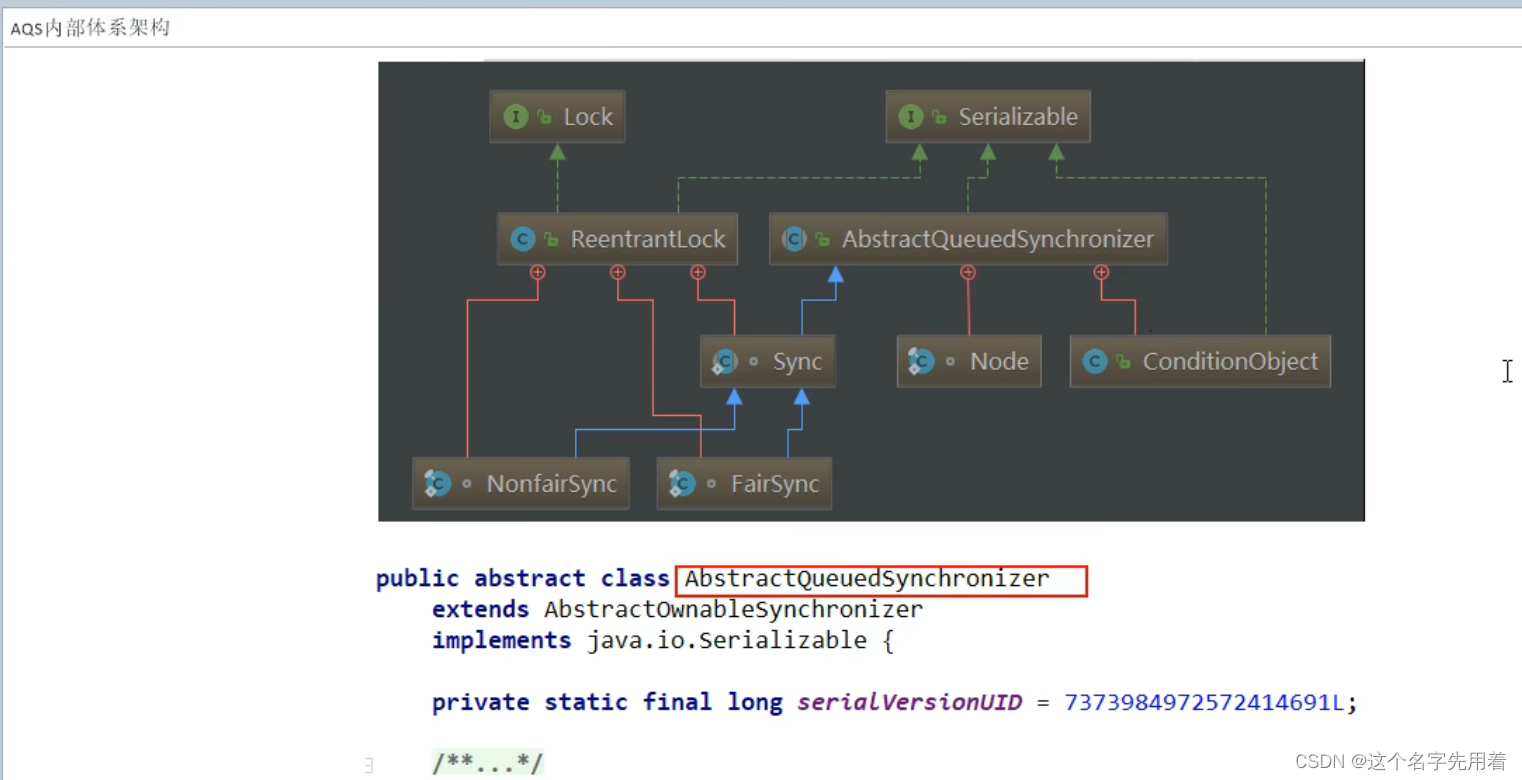1522x780 pixels.
Task: Click the 7373984972572414691L value
Action: tap(1205, 702)
